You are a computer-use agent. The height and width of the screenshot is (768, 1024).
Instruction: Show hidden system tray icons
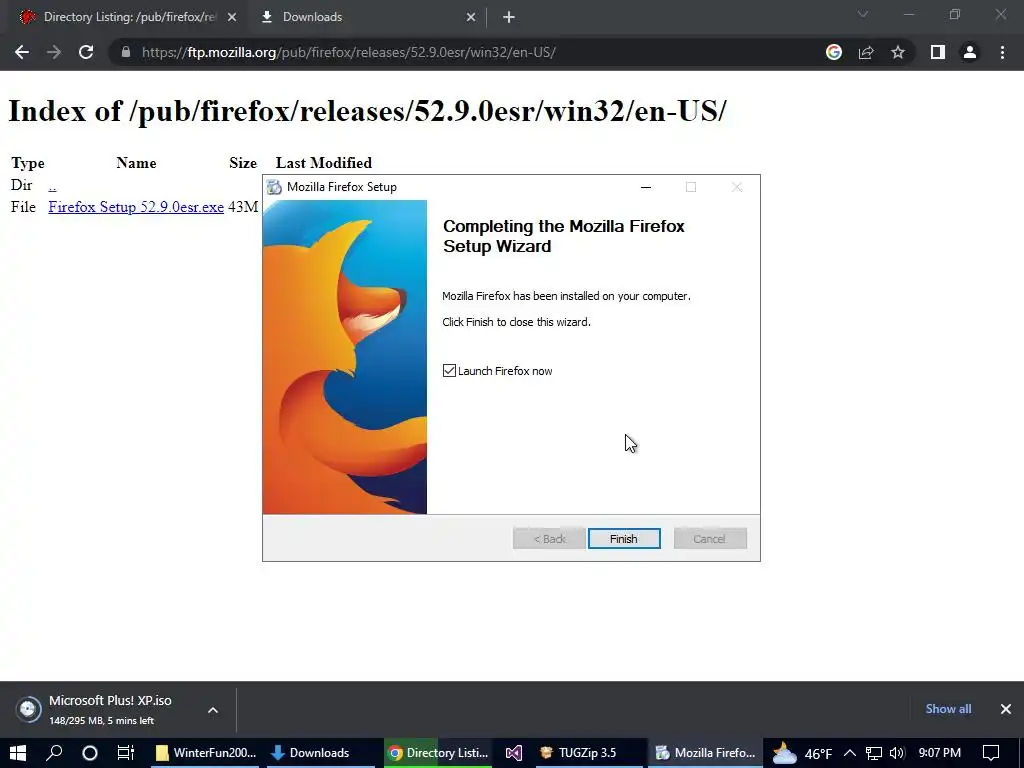tap(850, 753)
